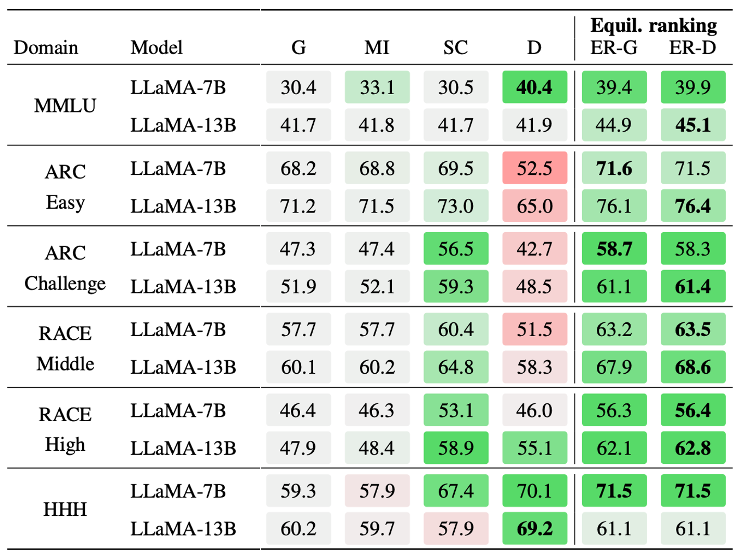Click the bold green 40.4 cell
Screen dimensions: 744x560
534,88
